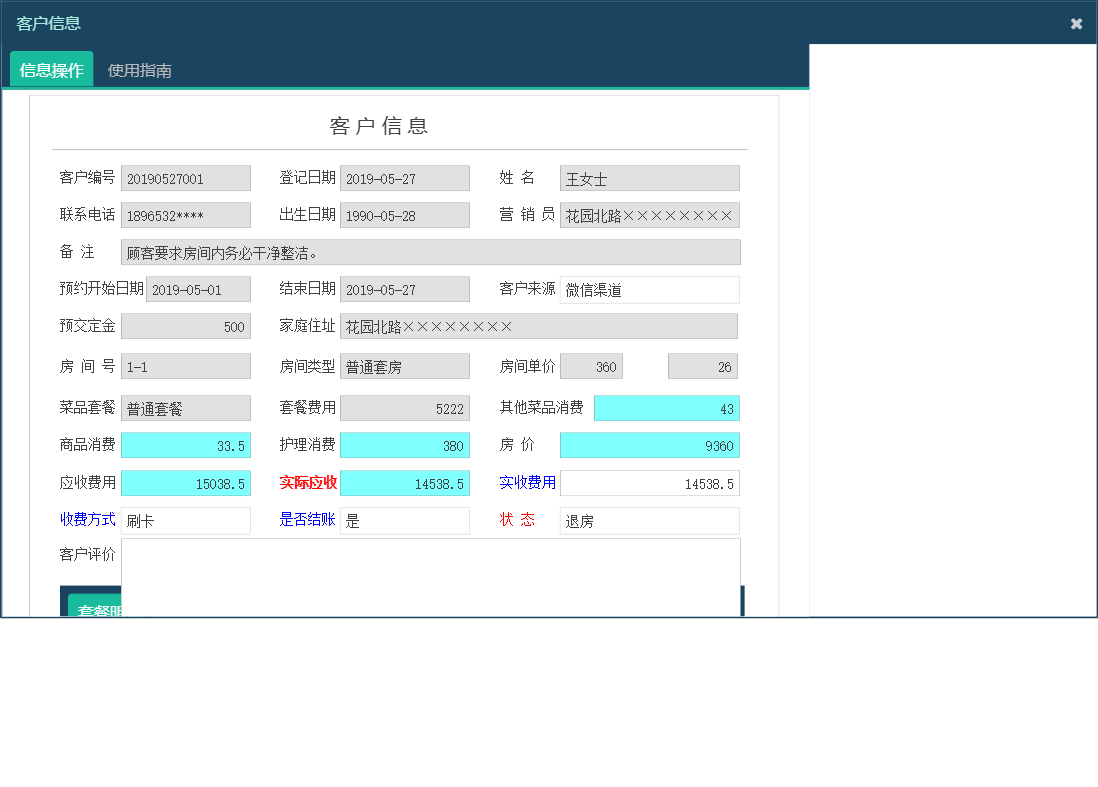Open the 菜品套餐 selector showing 普通套餐
1098x787 pixels.
click(186, 407)
